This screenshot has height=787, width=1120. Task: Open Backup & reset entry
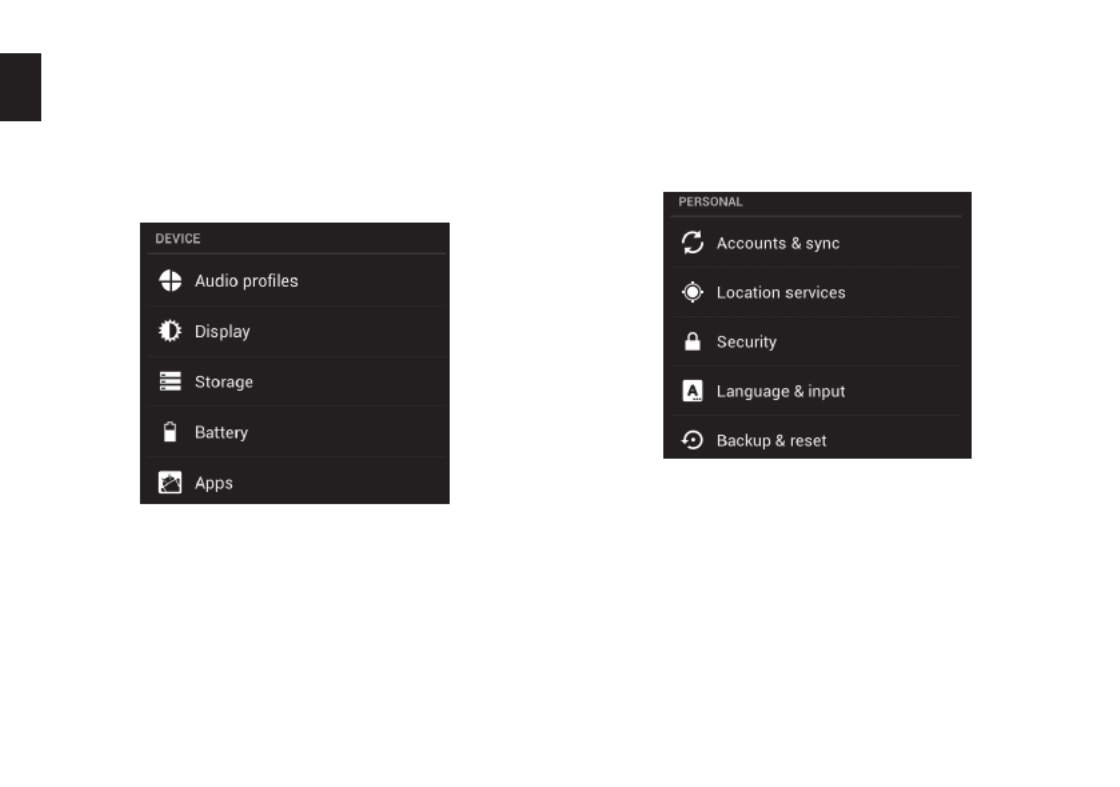(816, 437)
